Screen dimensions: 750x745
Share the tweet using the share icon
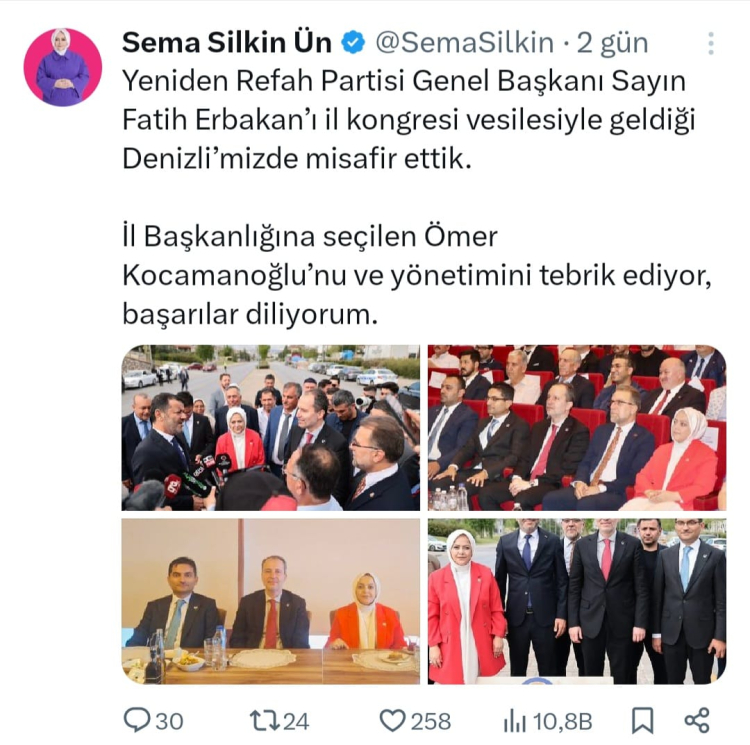pos(697,721)
